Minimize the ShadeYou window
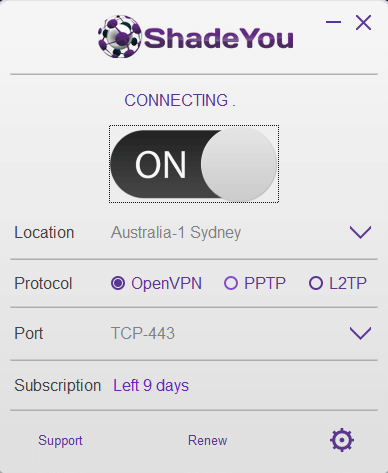The height and width of the screenshot is (473, 388). click(x=333, y=22)
